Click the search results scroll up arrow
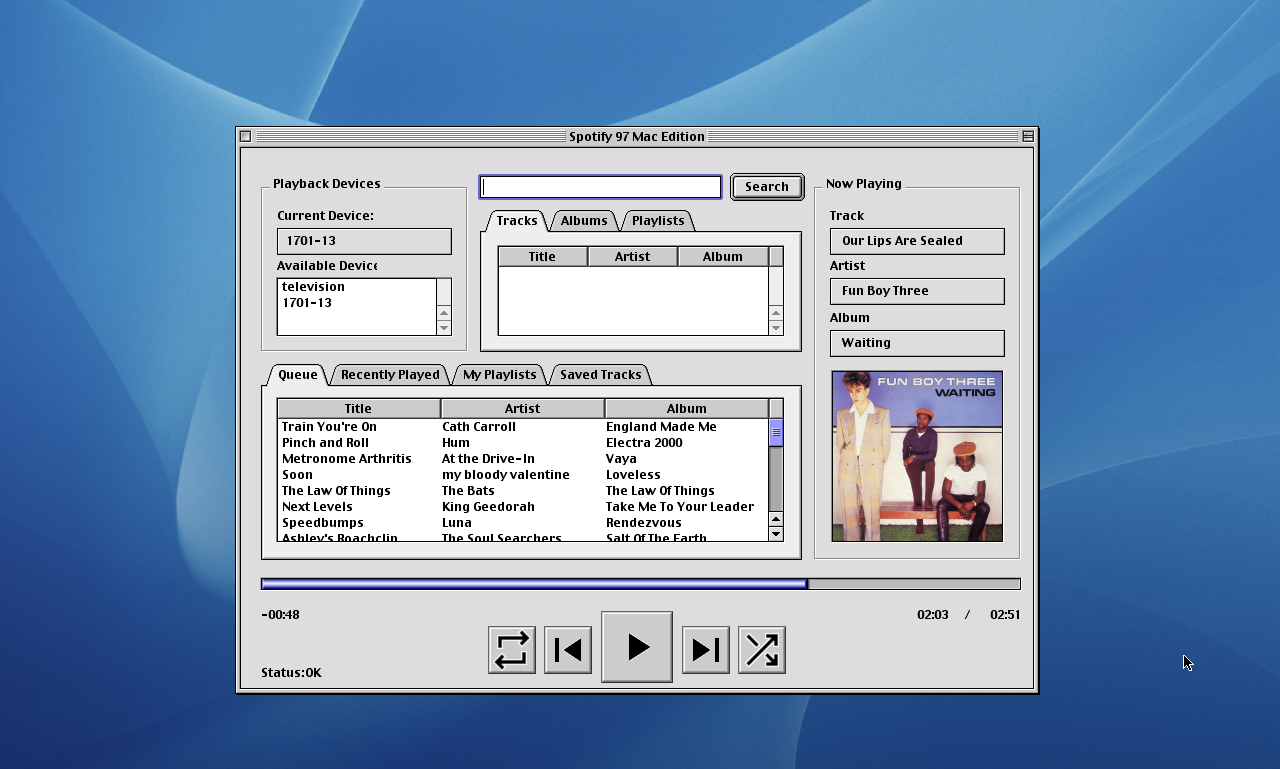Image resolution: width=1280 pixels, height=769 pixels. click(776, 313)
